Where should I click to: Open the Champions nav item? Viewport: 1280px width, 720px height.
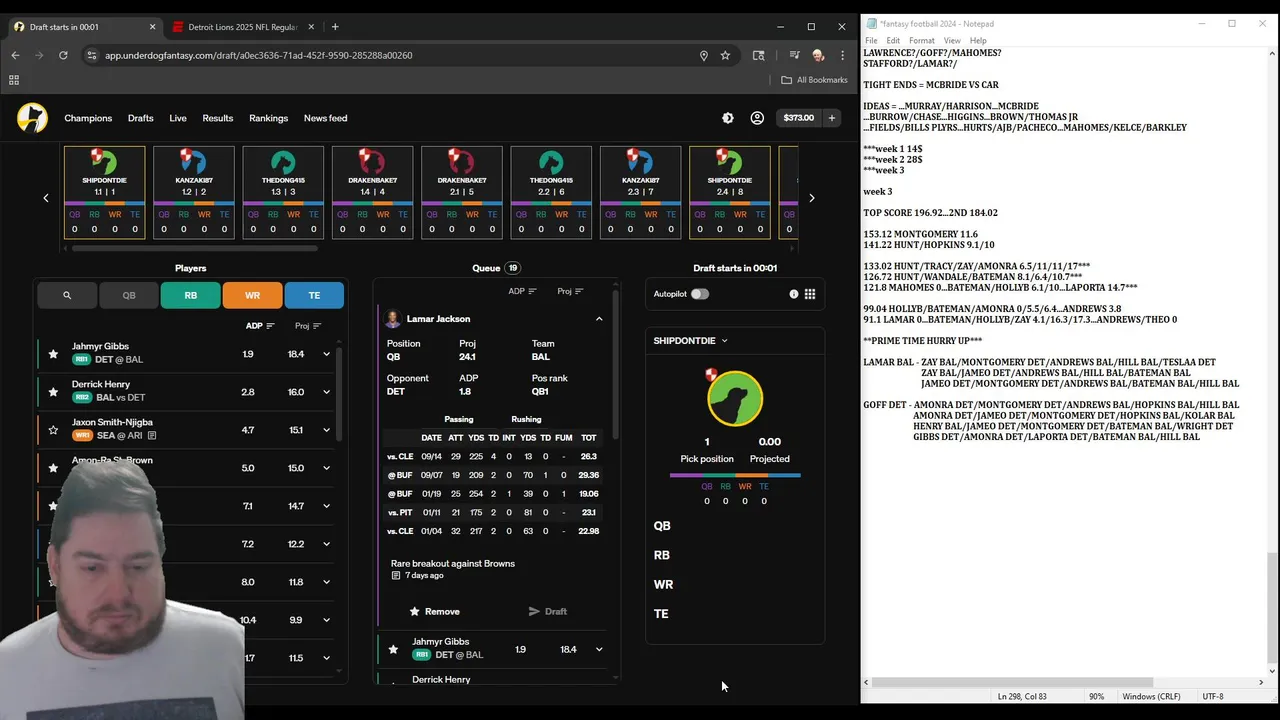pyautogui.click(x=88, y=118)
